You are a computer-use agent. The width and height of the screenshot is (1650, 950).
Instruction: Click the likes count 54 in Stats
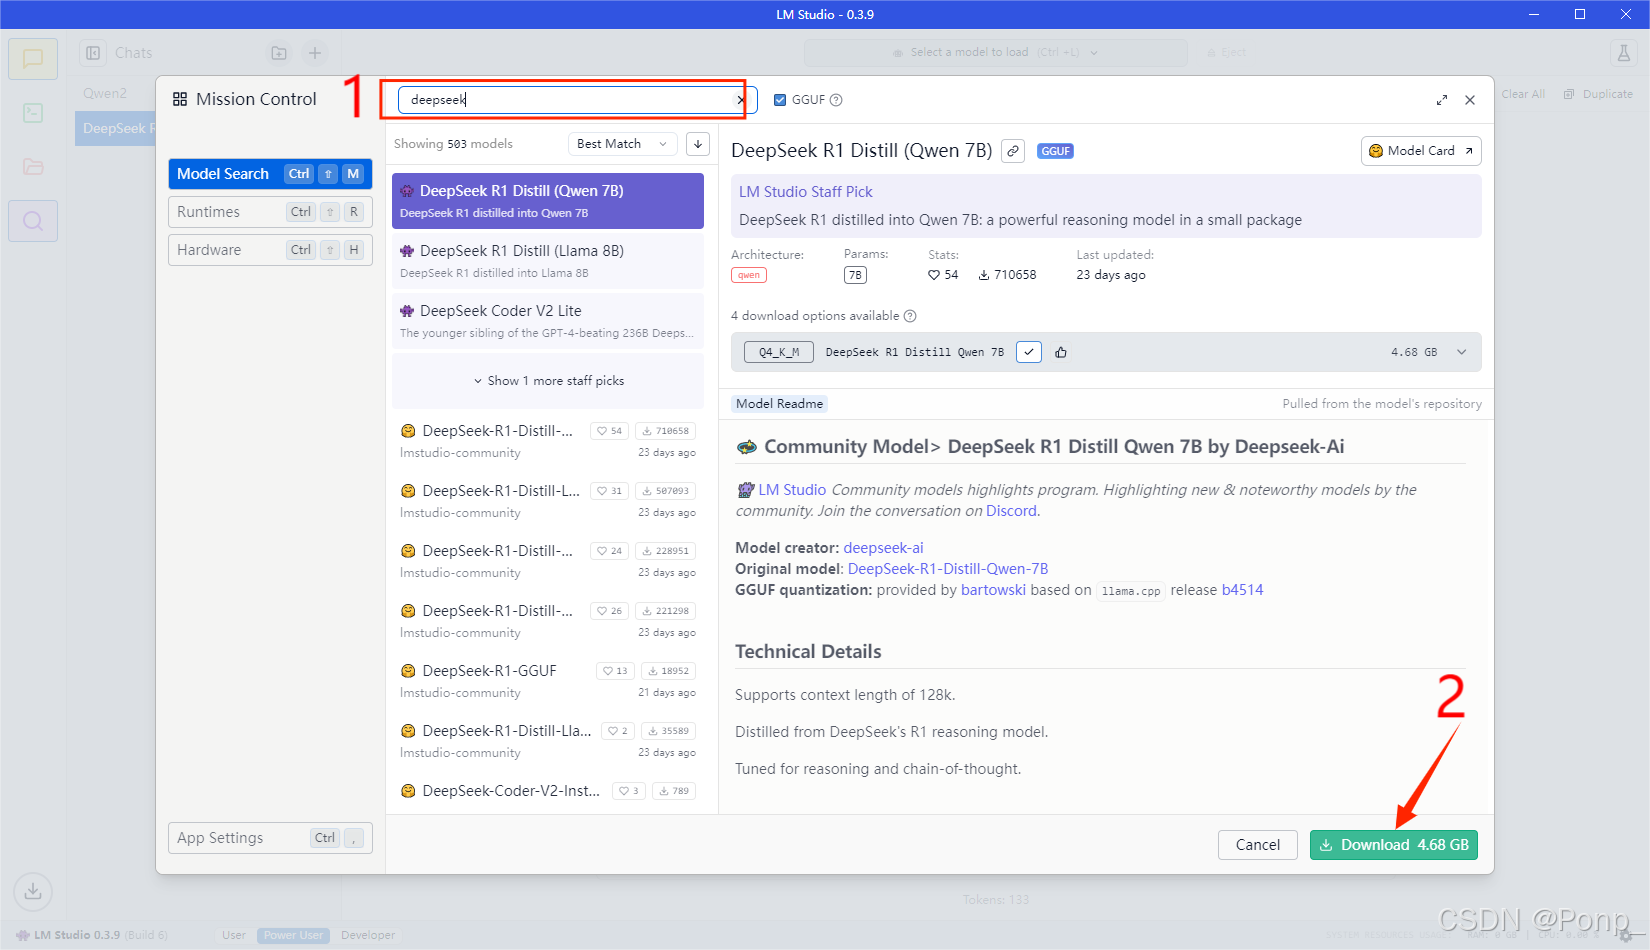click(x=943, y=275)
